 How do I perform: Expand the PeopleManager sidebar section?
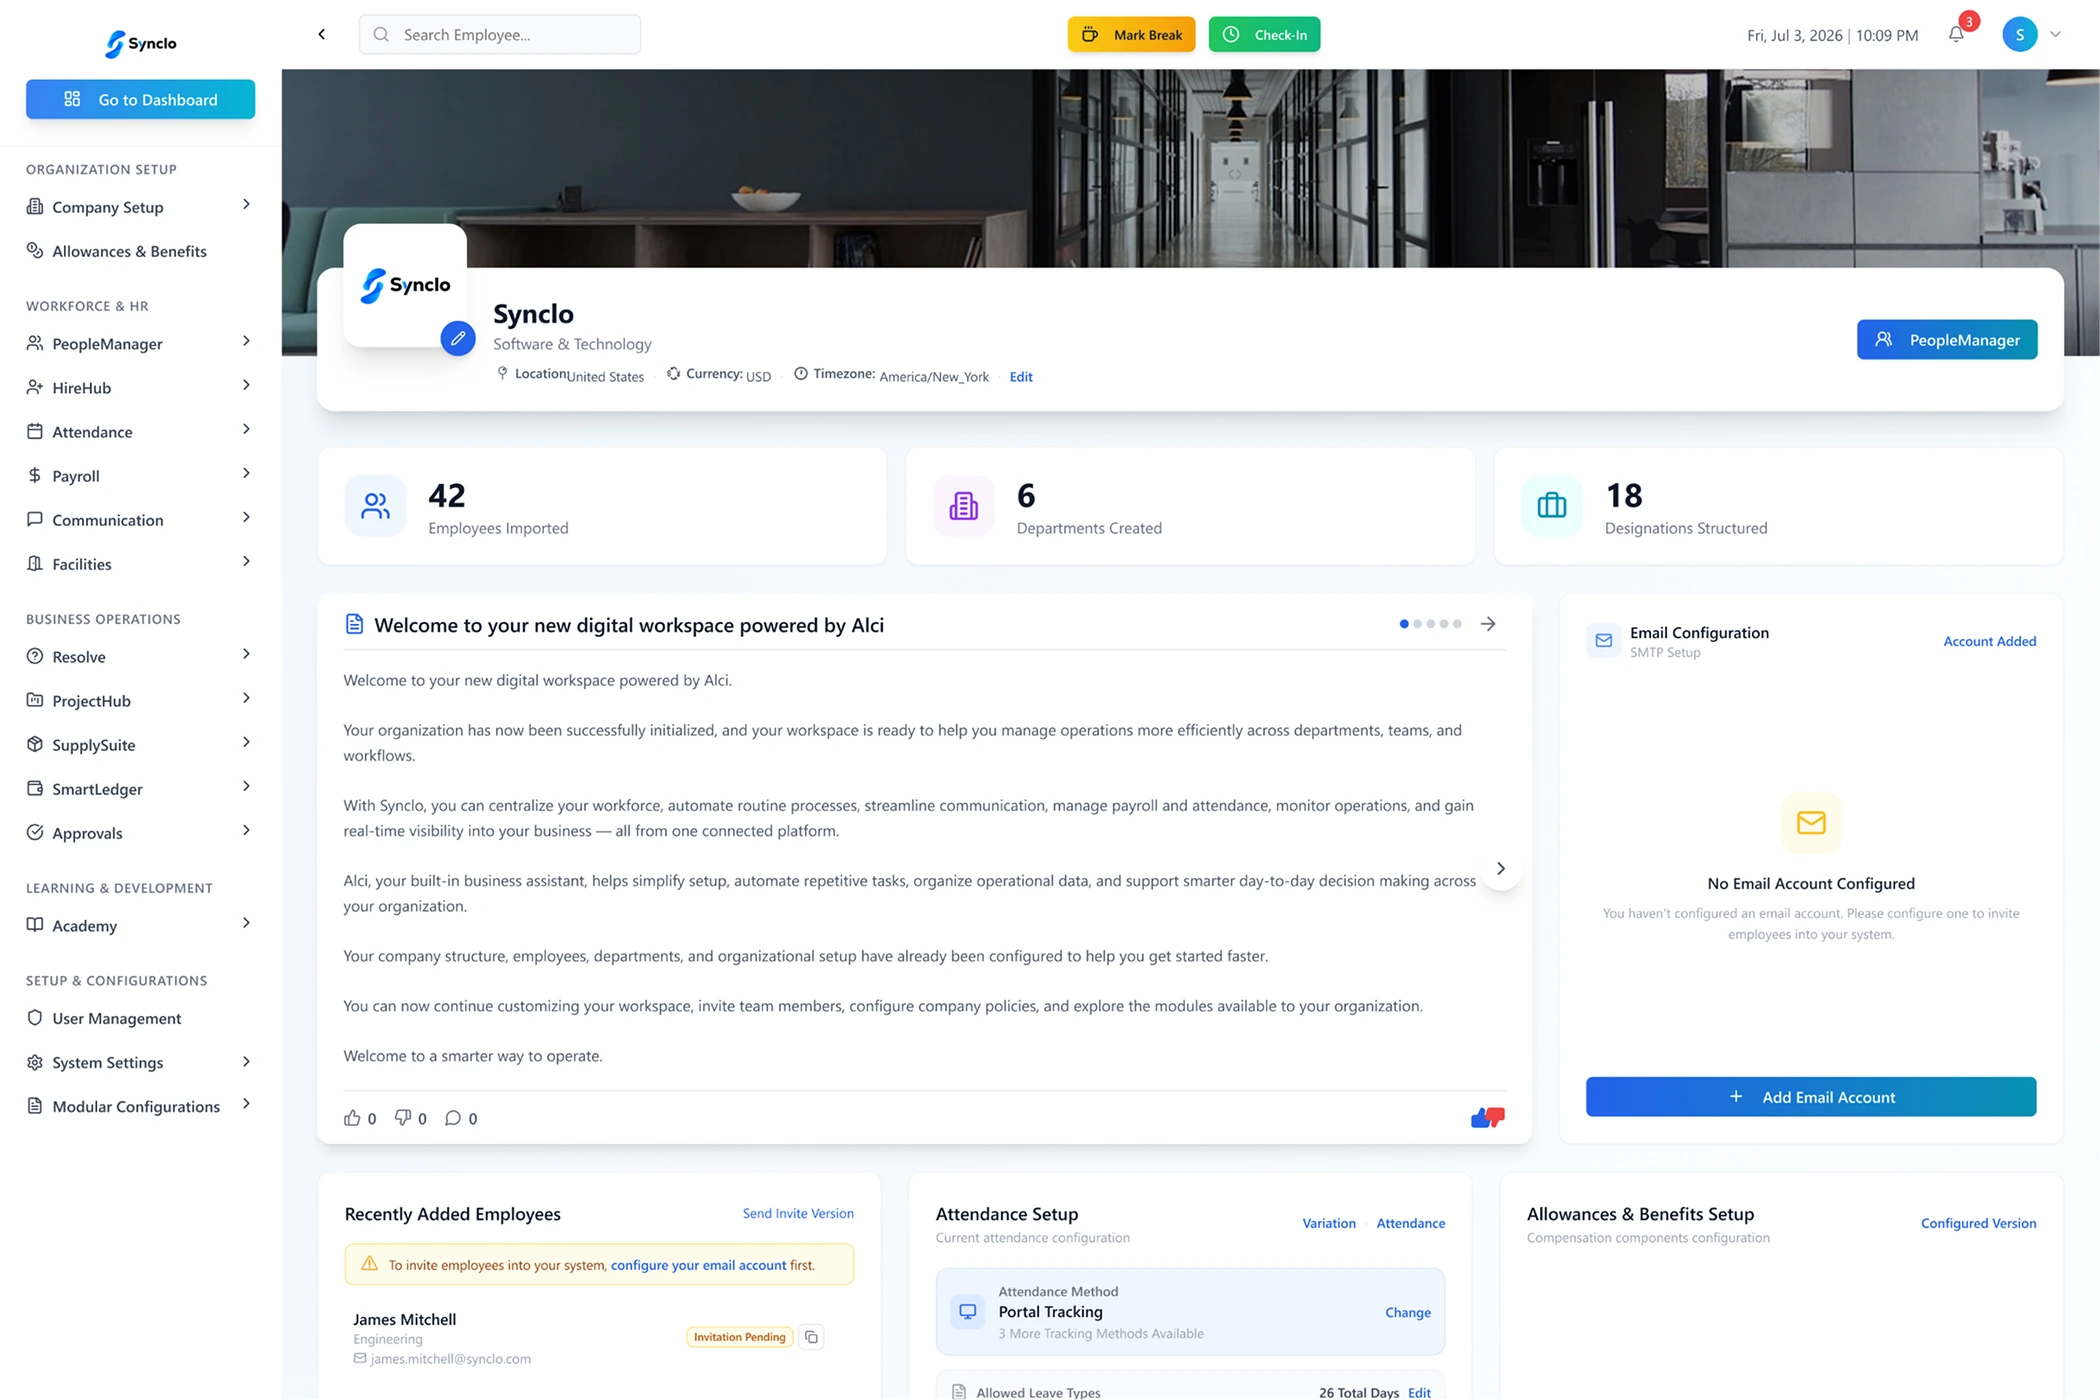[x=140, y=343]
